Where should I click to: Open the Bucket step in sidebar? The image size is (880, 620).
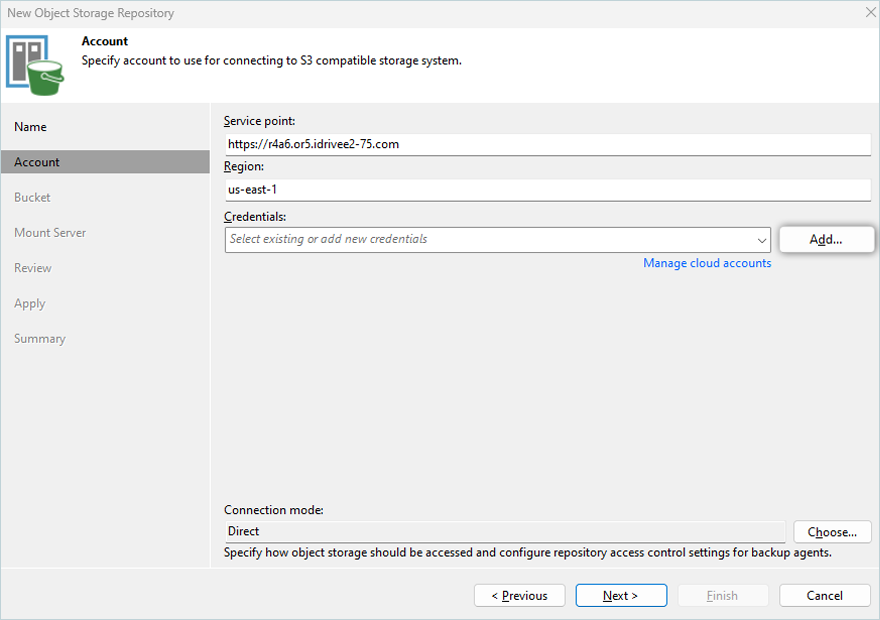pos(32,197)
